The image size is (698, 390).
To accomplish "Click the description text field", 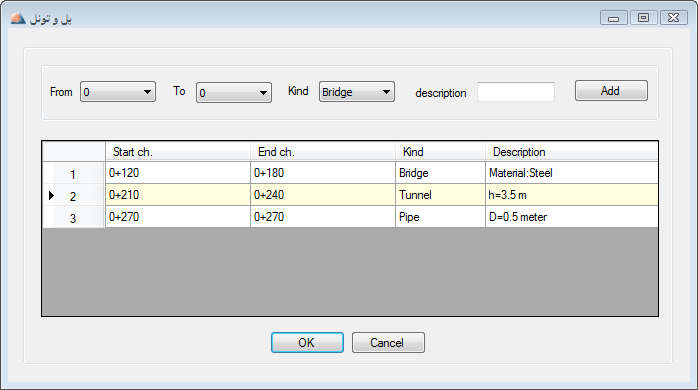I will click(516, 92).
